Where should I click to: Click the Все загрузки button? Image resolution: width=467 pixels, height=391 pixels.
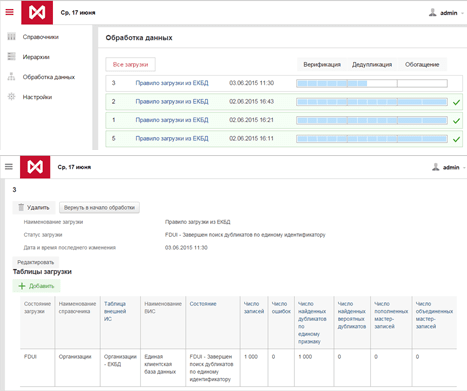click(130, 64)
